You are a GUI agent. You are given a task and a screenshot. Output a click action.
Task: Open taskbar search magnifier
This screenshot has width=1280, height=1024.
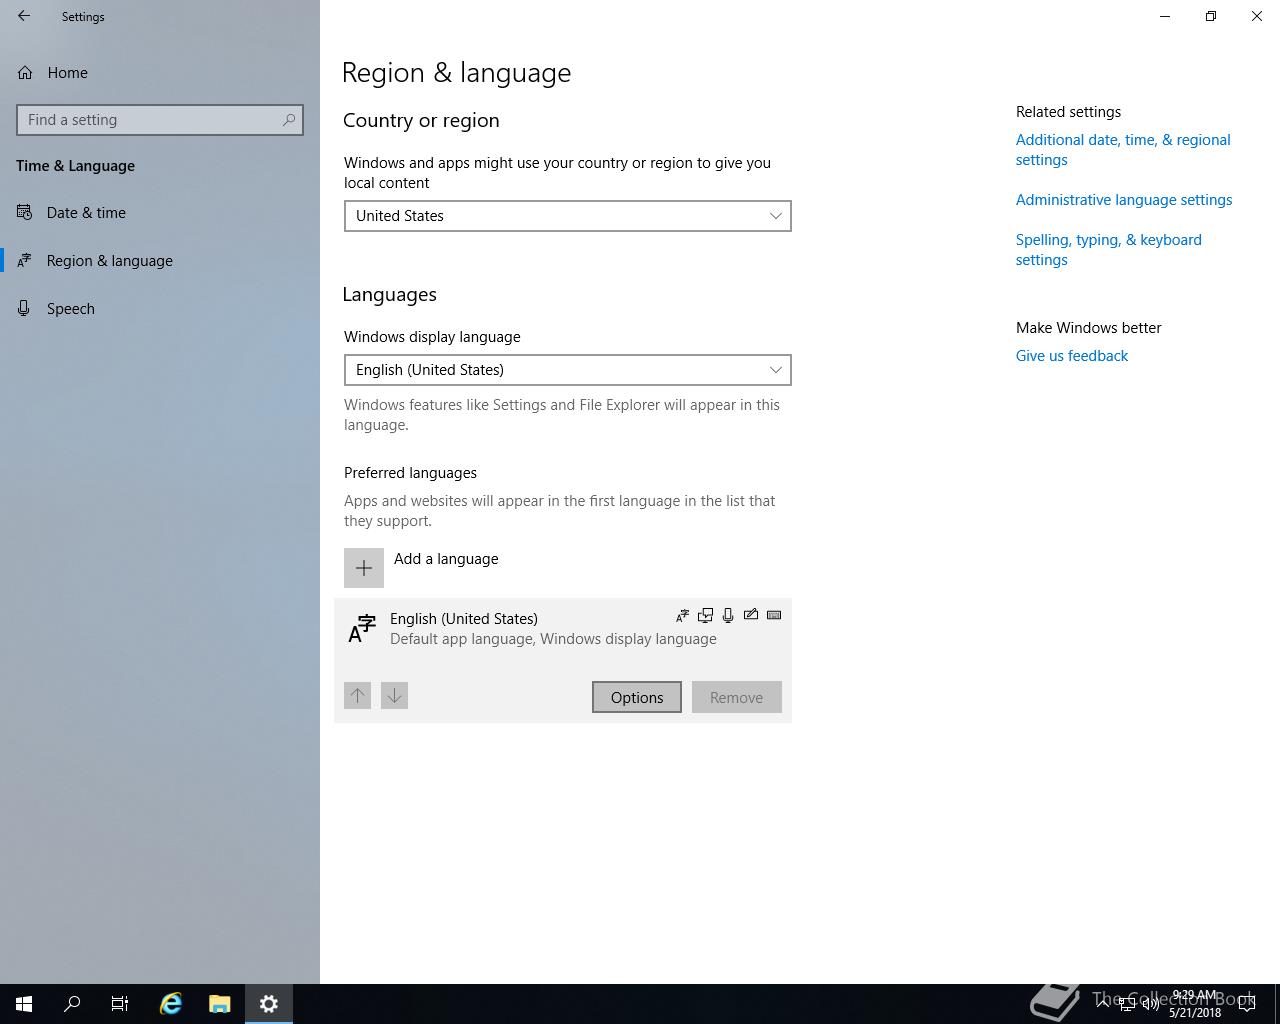point(72,1004)
